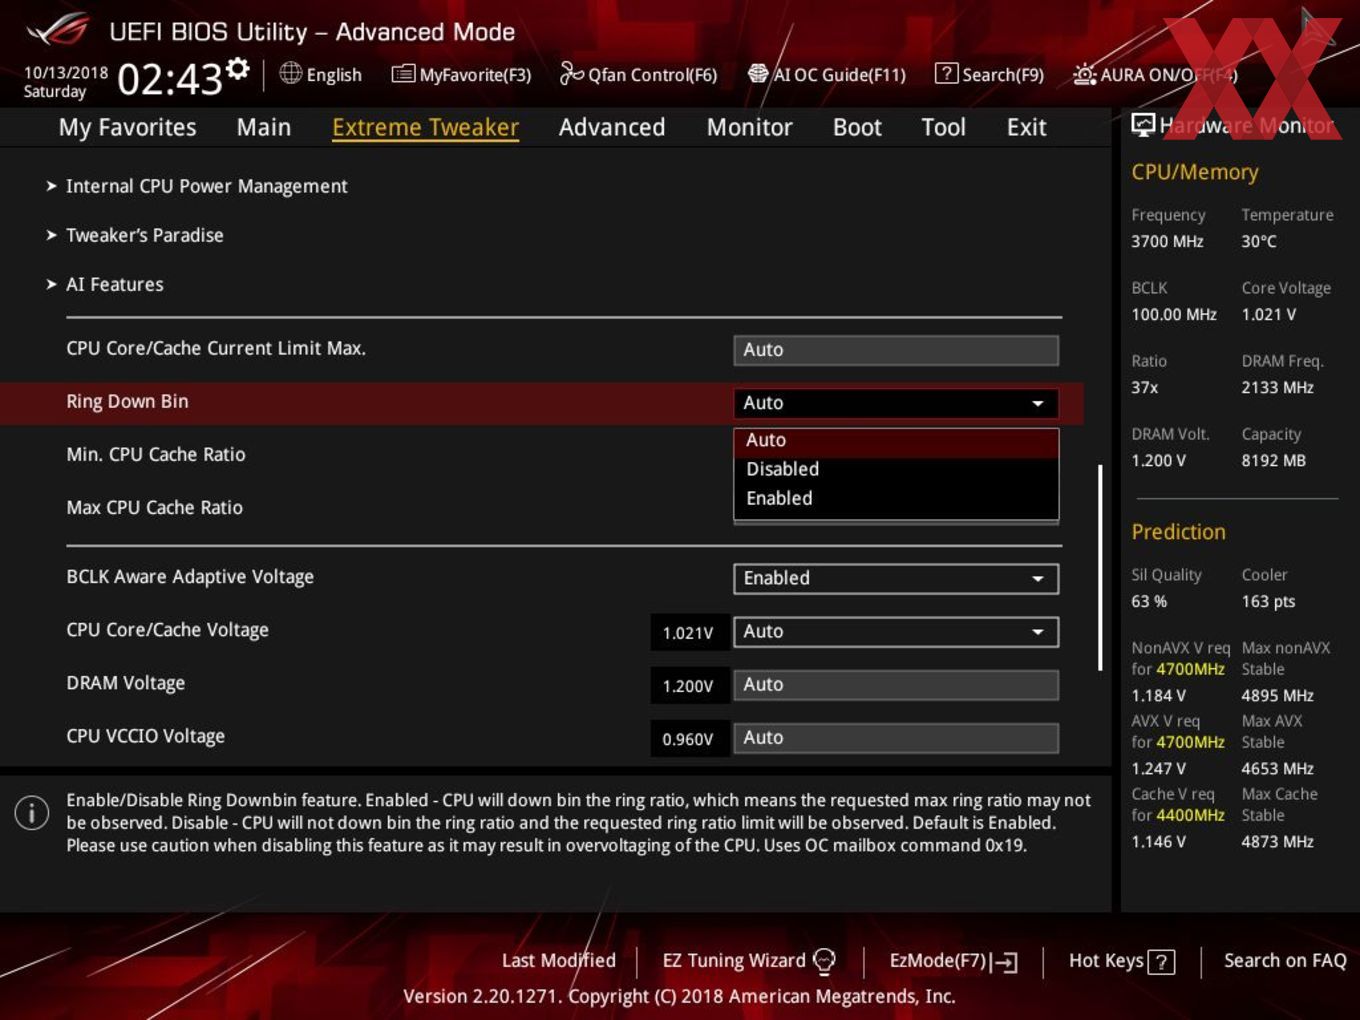Click CPU Core/Cache Current Limit Max field
The width and height of the screenshot is (1360, 1020).
click(x=896, y=350)
